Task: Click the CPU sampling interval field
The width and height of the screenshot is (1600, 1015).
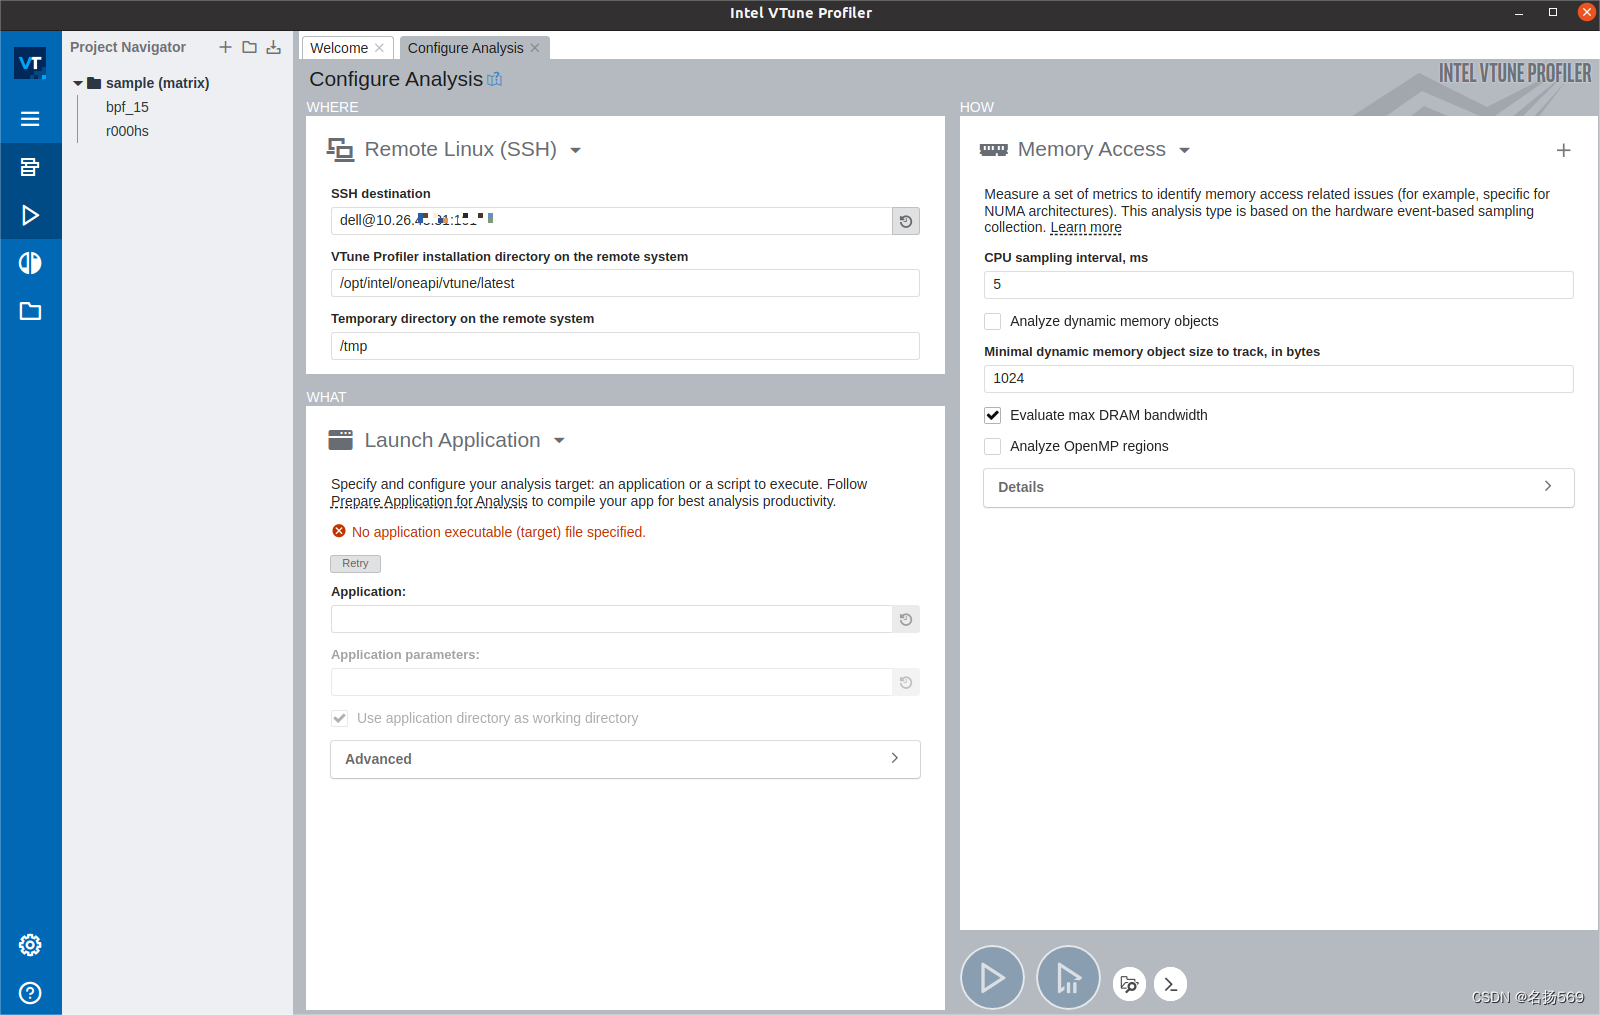Action: tap(1278, 285)
